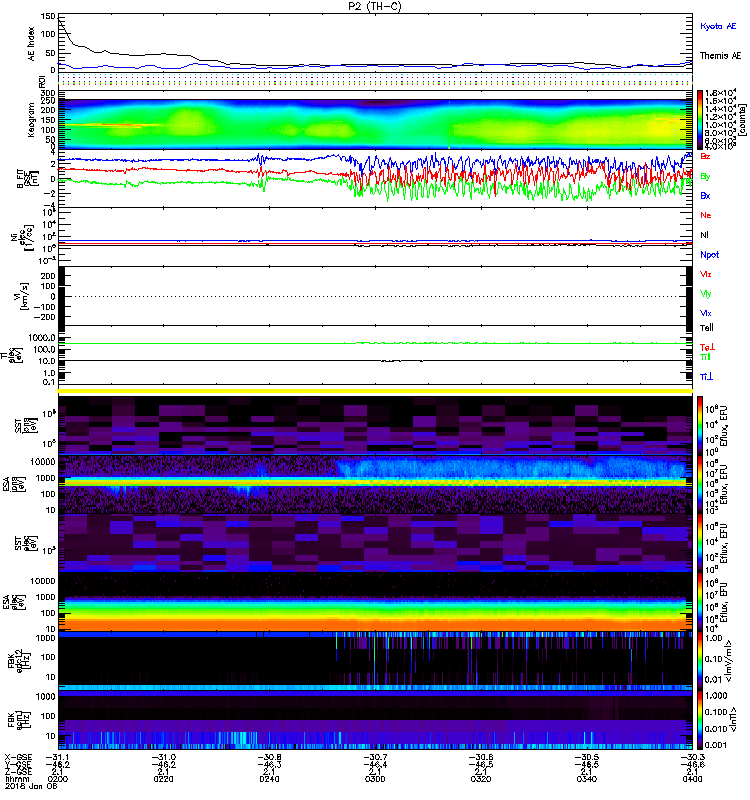Image resolution: width=750 pixels, height=800 pixels.
Task: Select the red Bz legend label
Action: (705, 157)
